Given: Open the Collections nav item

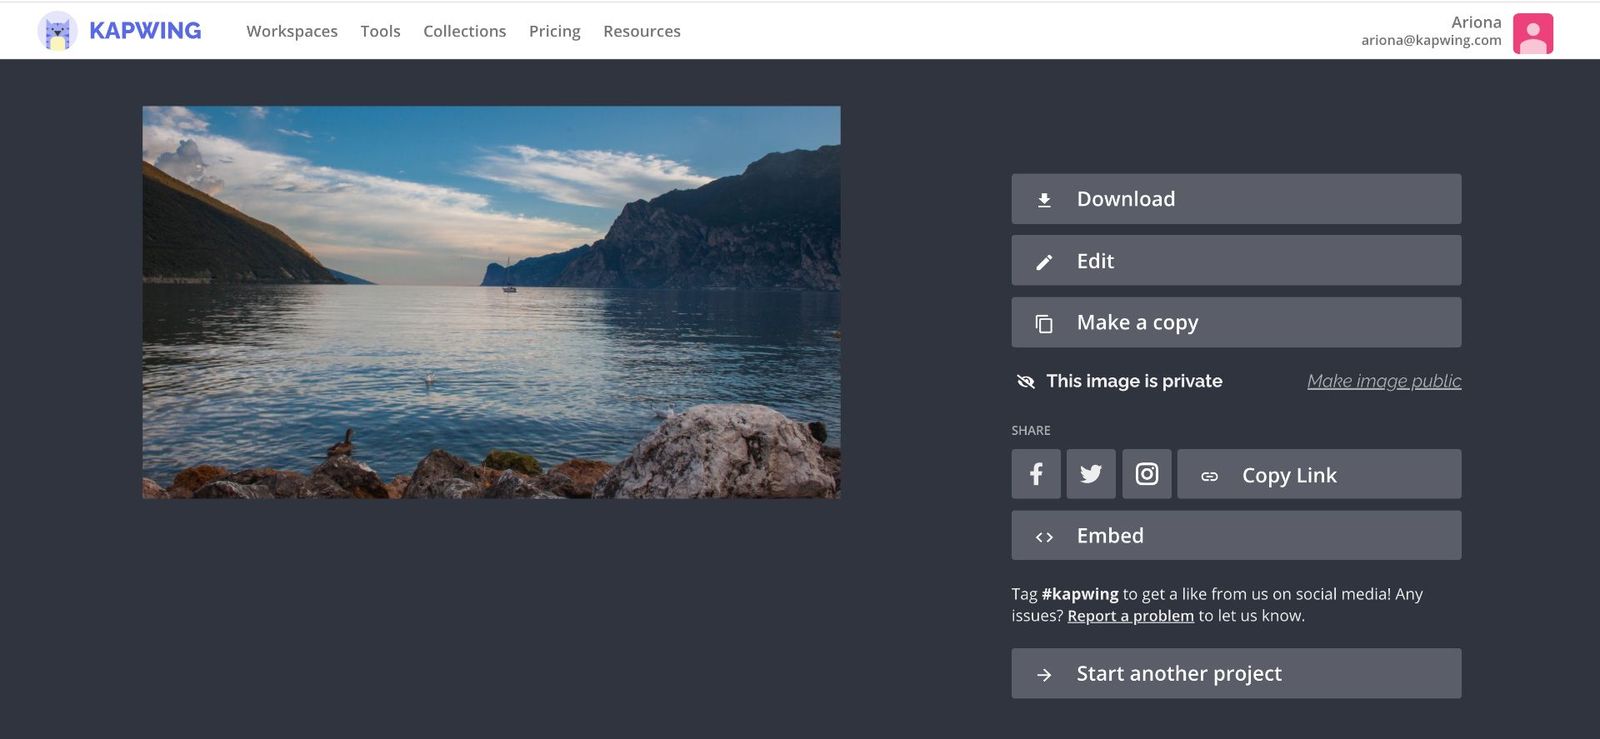Looking at the screenshot, I should (464, 31).
